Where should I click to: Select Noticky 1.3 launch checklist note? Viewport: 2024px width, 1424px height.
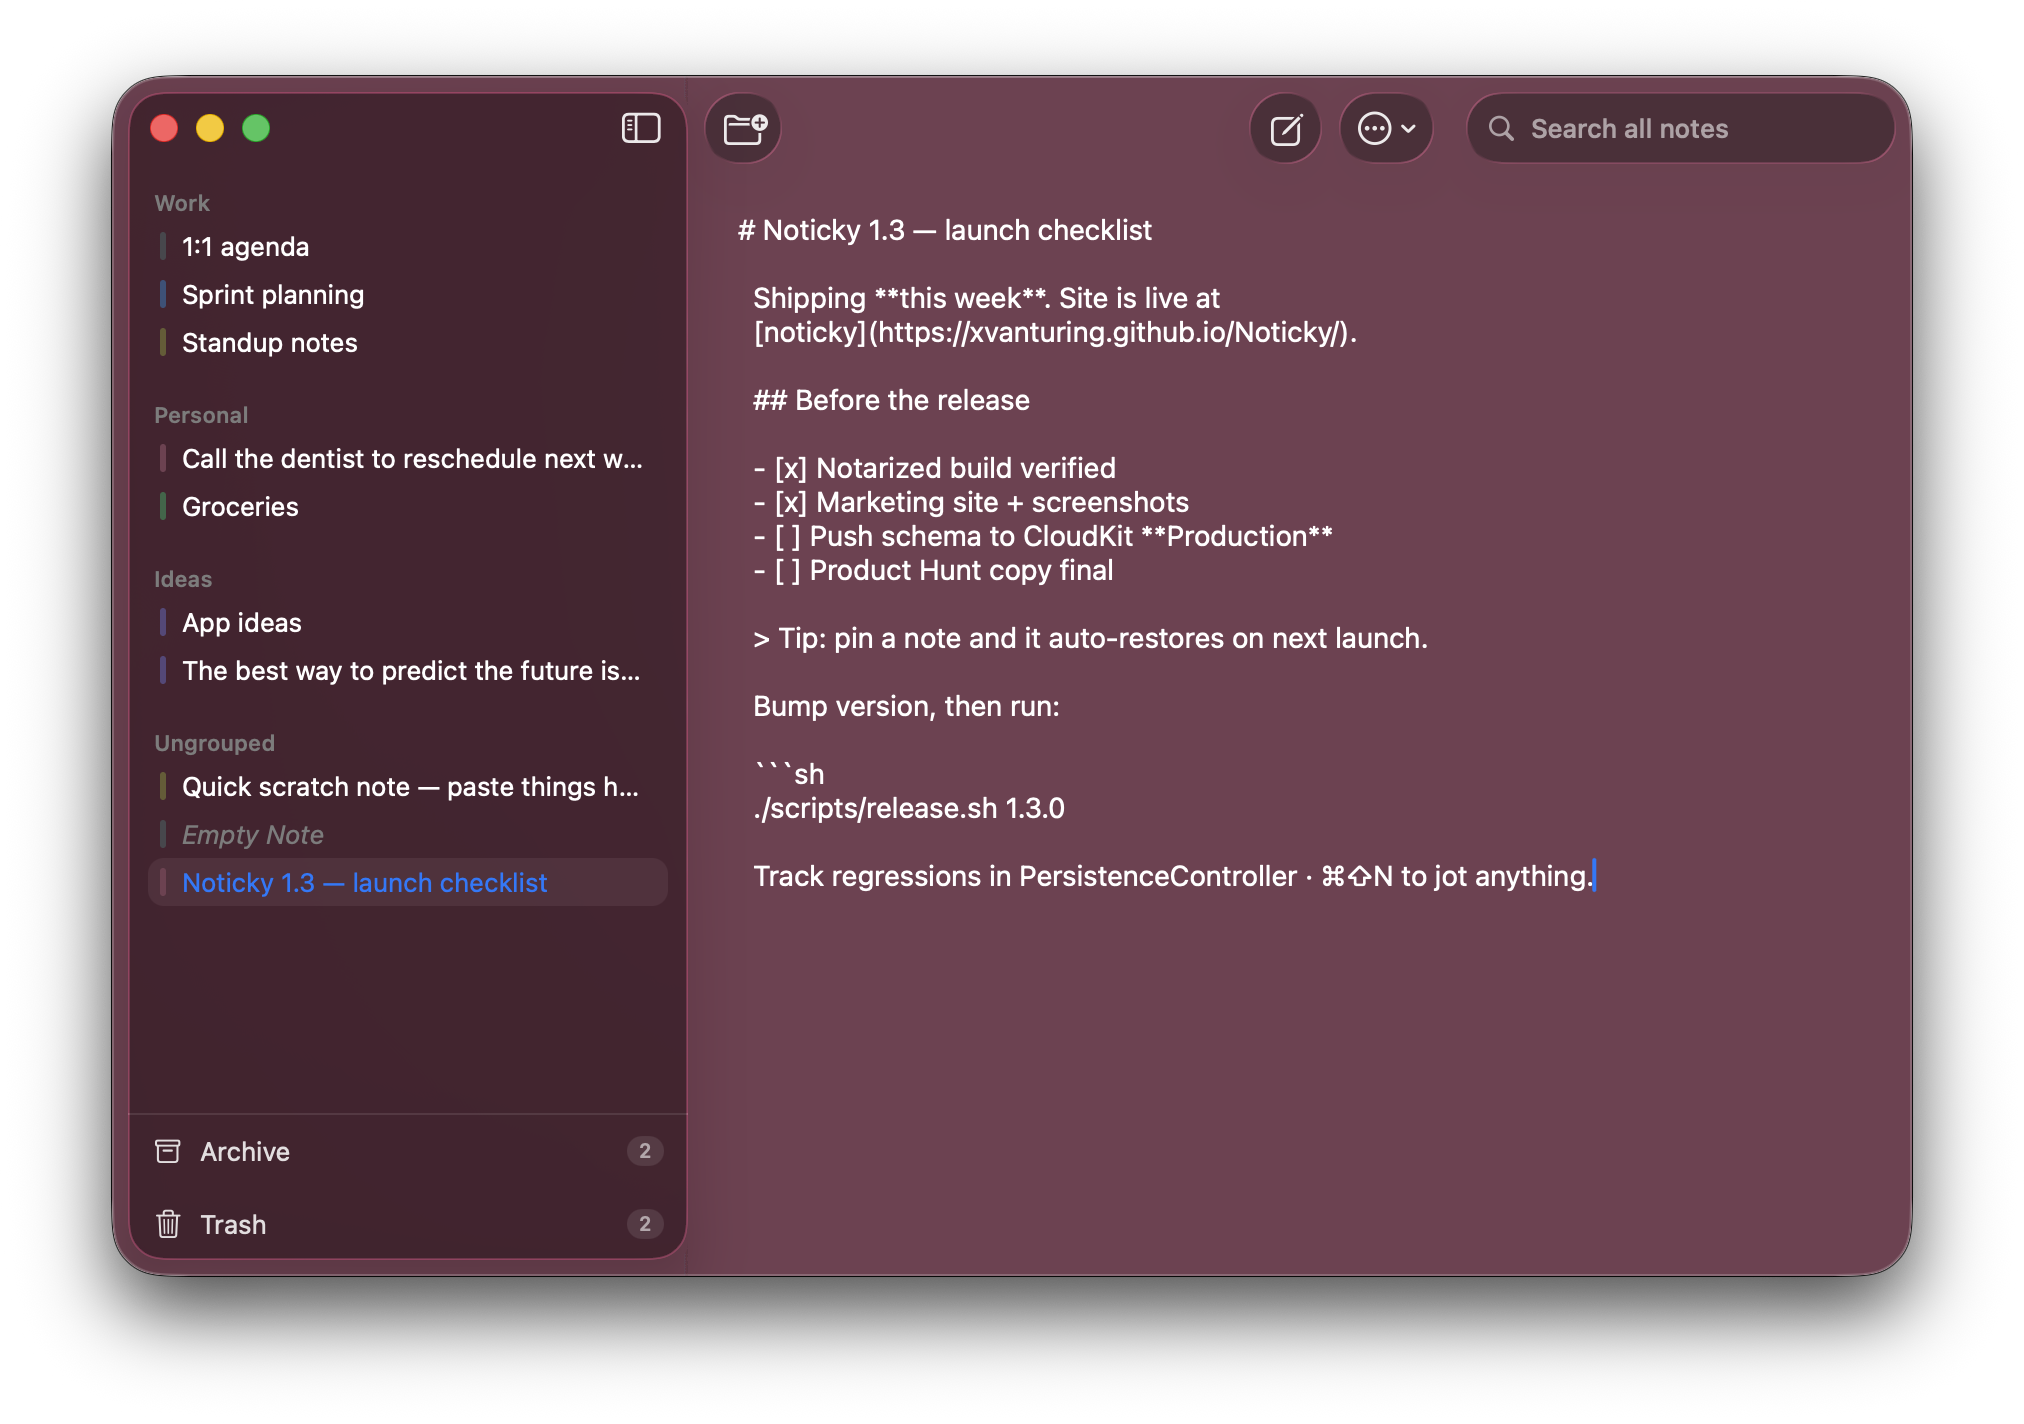408,883
